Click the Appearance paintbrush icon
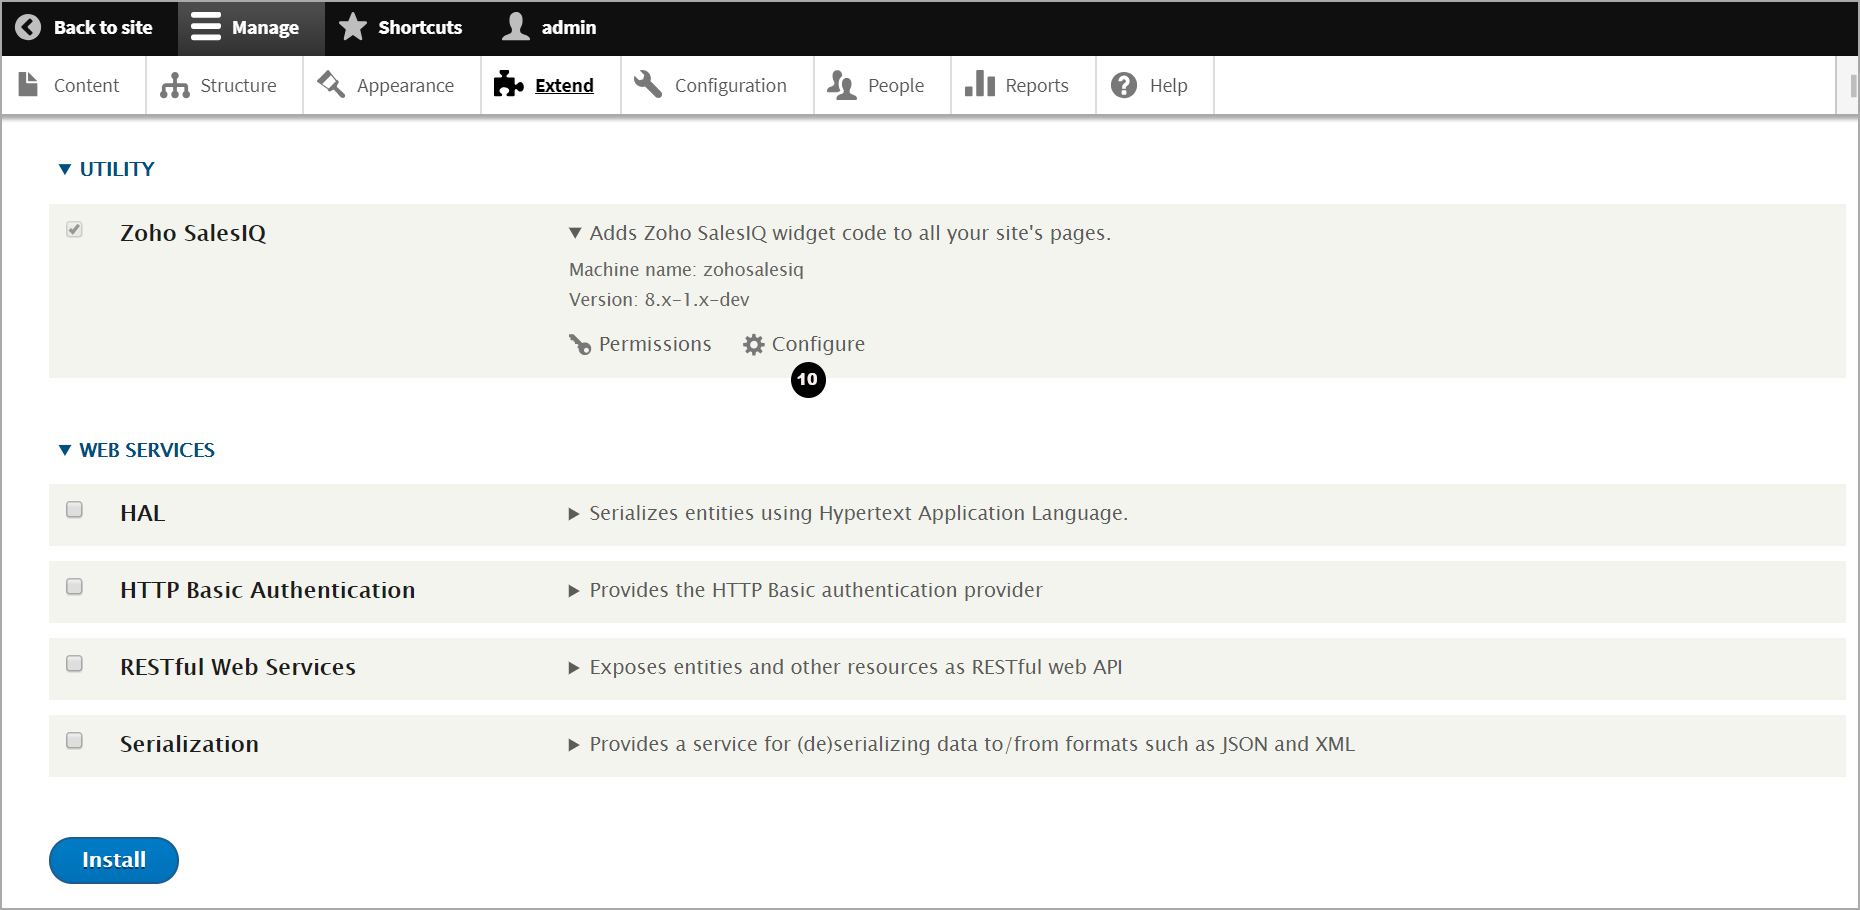 (331, 85)
